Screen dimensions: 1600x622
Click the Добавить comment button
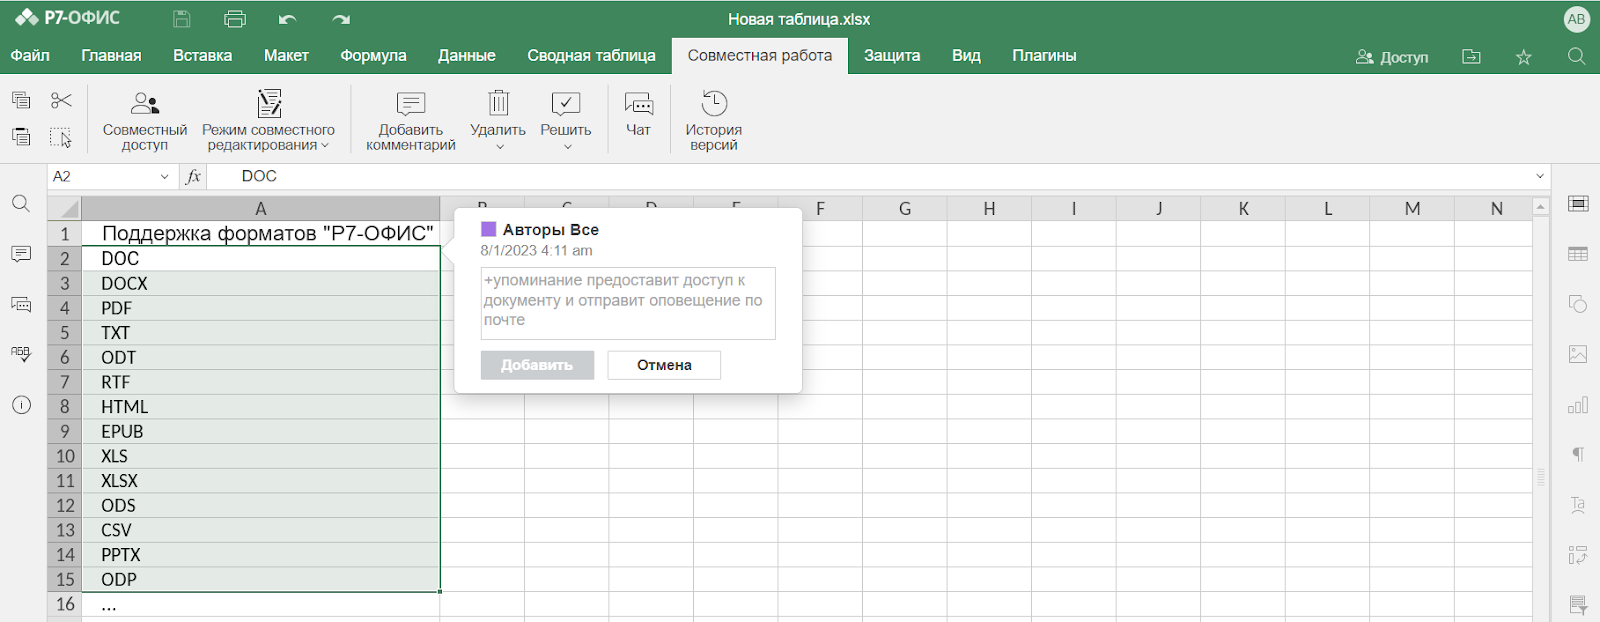(537, 365)
